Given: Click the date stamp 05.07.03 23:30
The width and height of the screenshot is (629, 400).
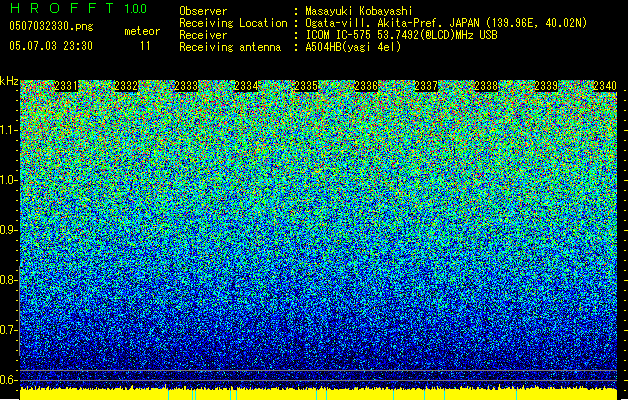Looking at the screenshot, I should click(51, 46).
